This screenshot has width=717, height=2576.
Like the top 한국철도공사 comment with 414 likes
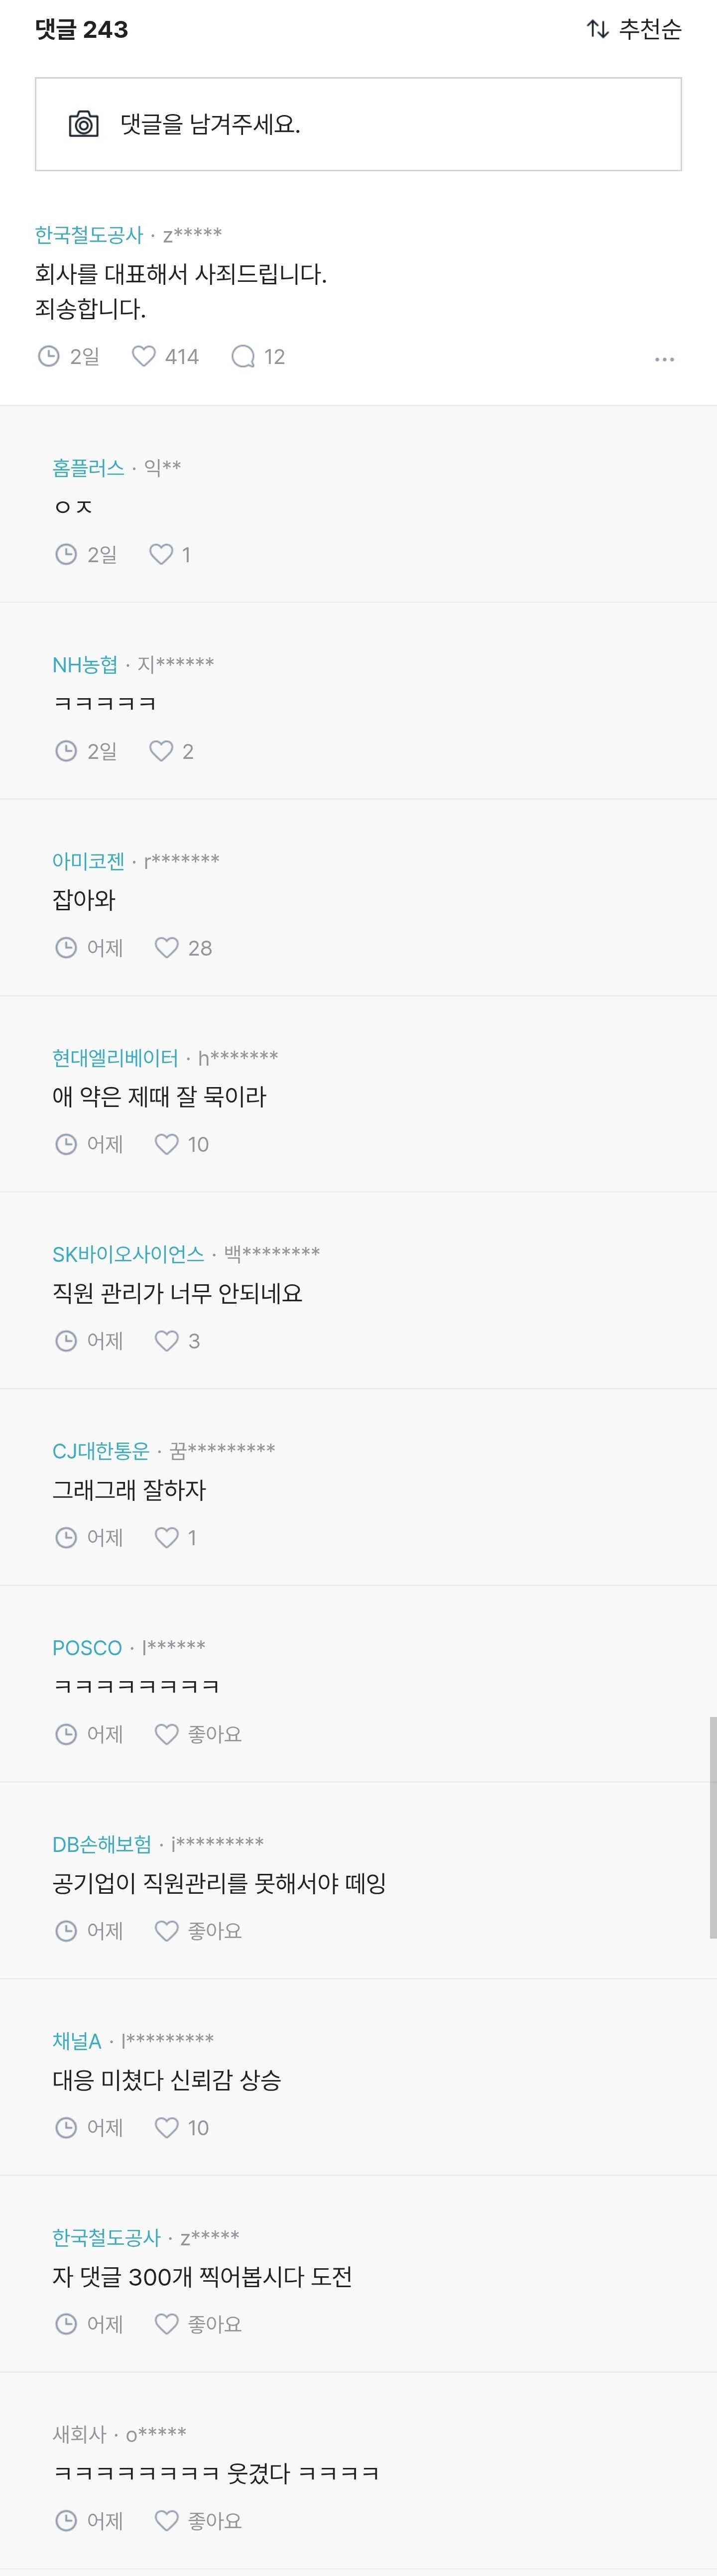point(144,356)
